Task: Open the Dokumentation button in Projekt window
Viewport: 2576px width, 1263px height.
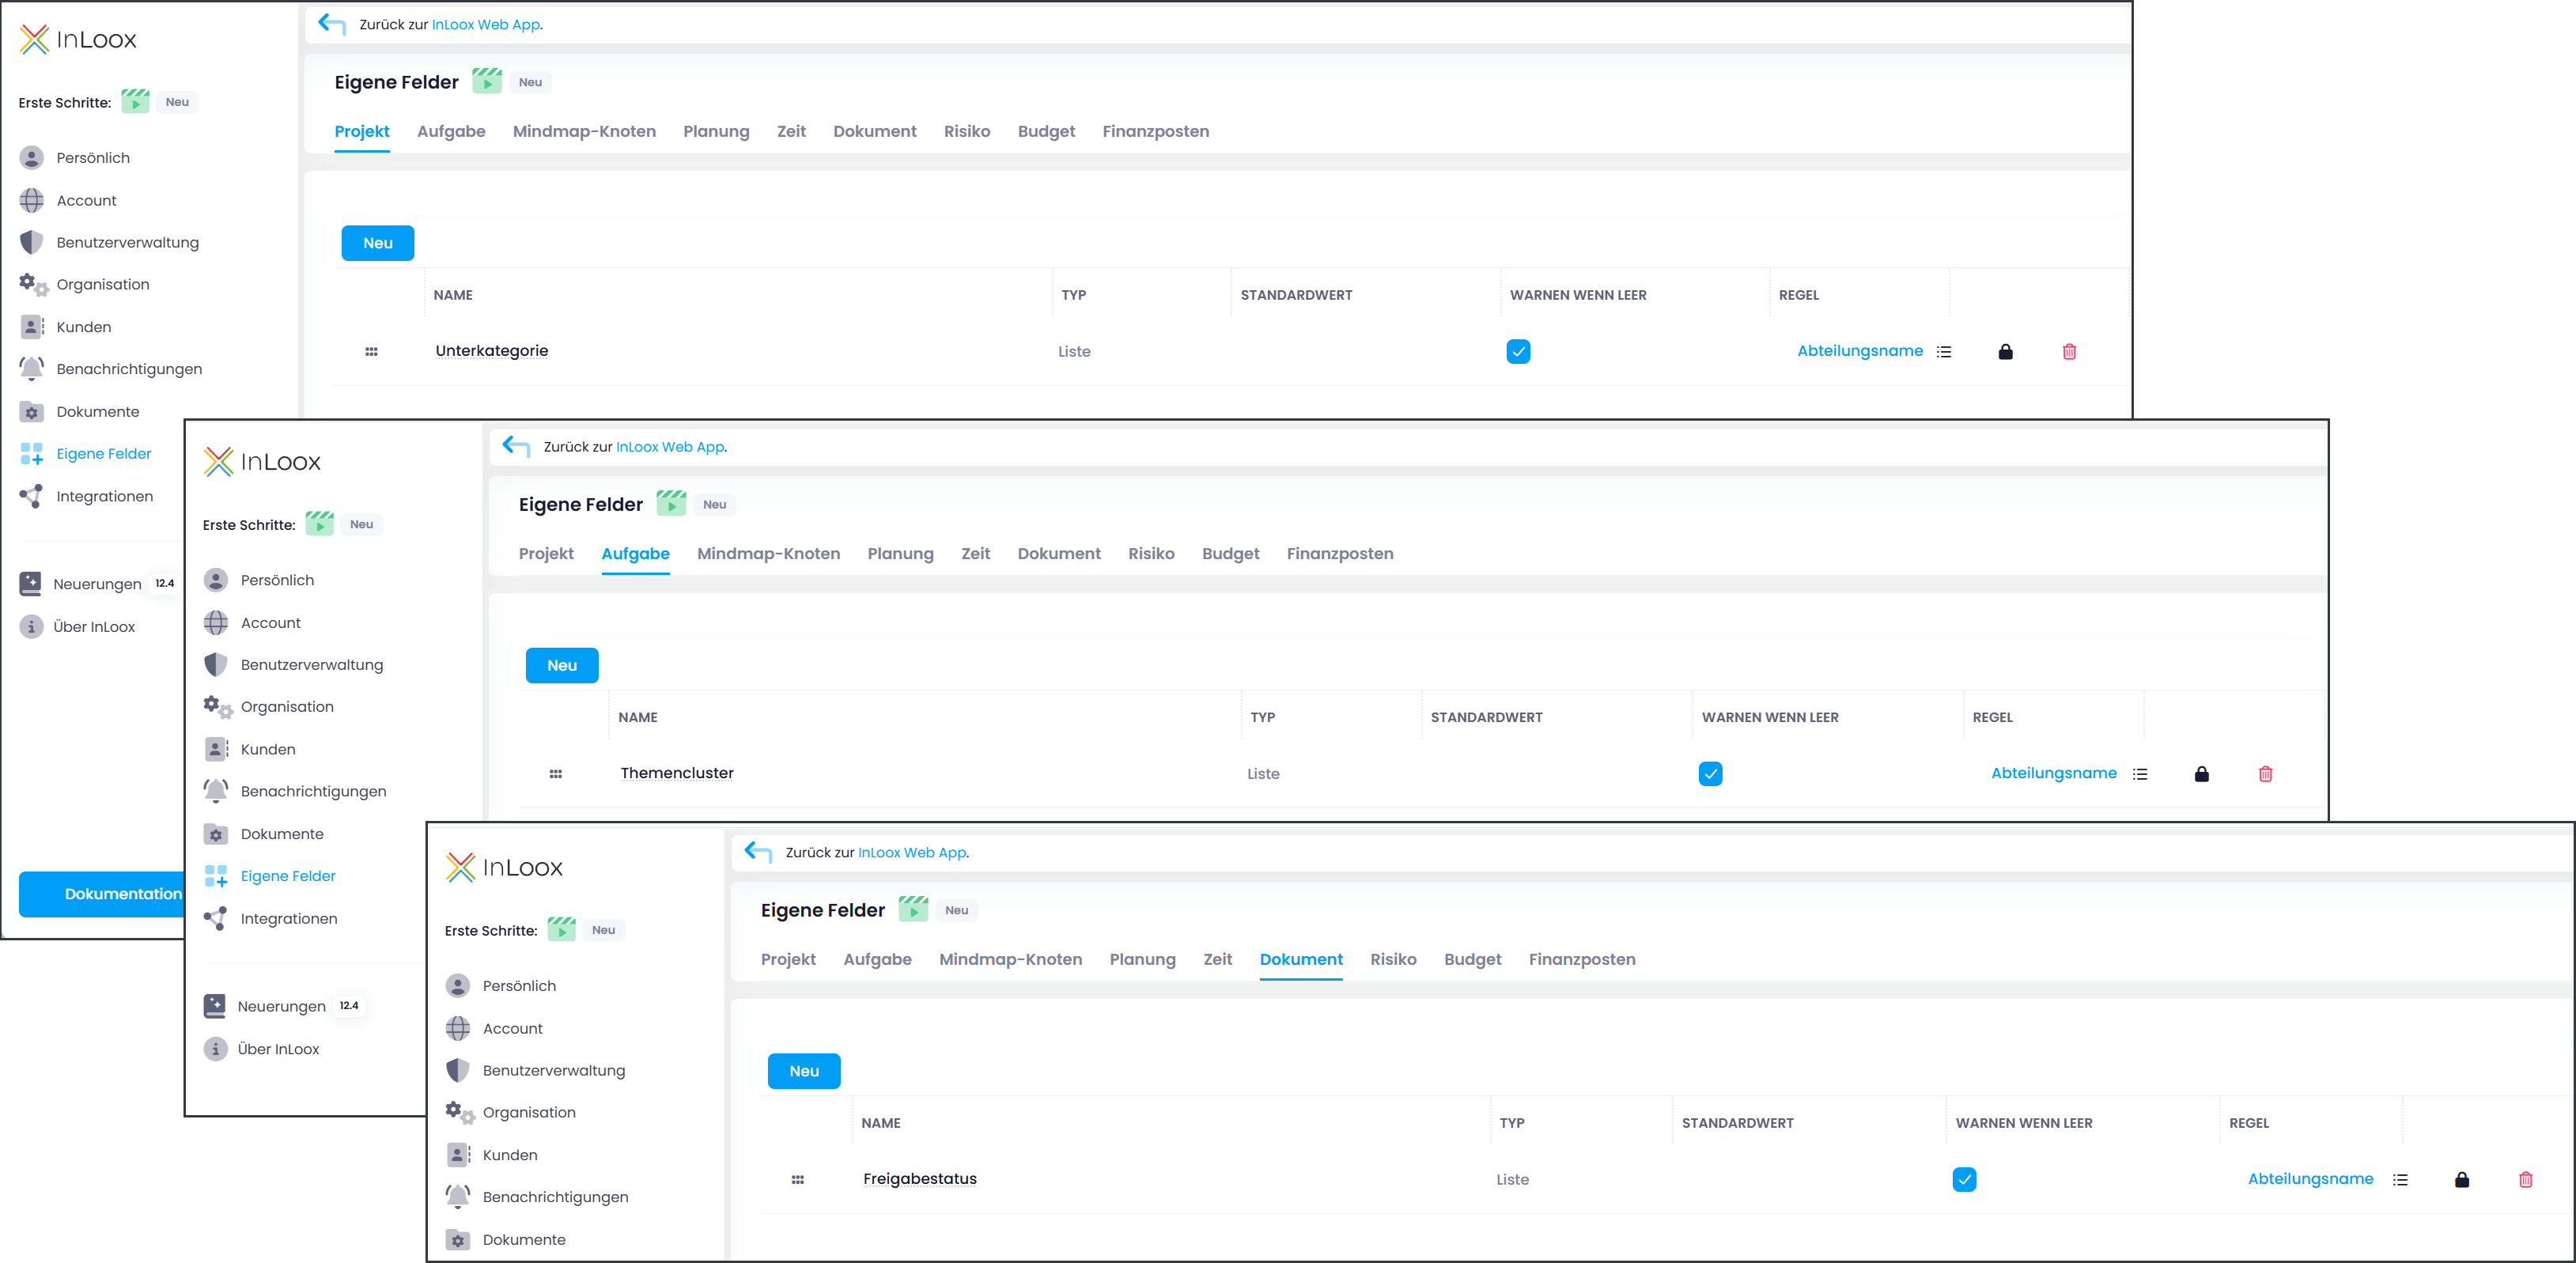Action: click(x=102, y=894)
